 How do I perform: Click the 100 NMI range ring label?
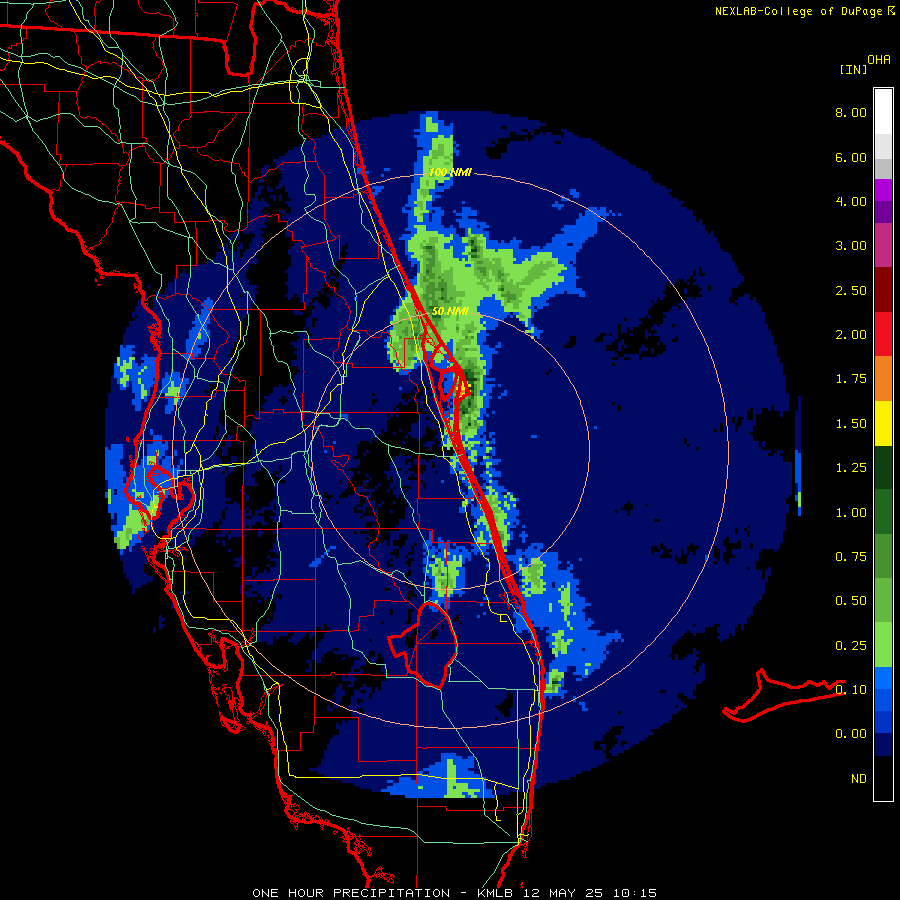point(451,172)
